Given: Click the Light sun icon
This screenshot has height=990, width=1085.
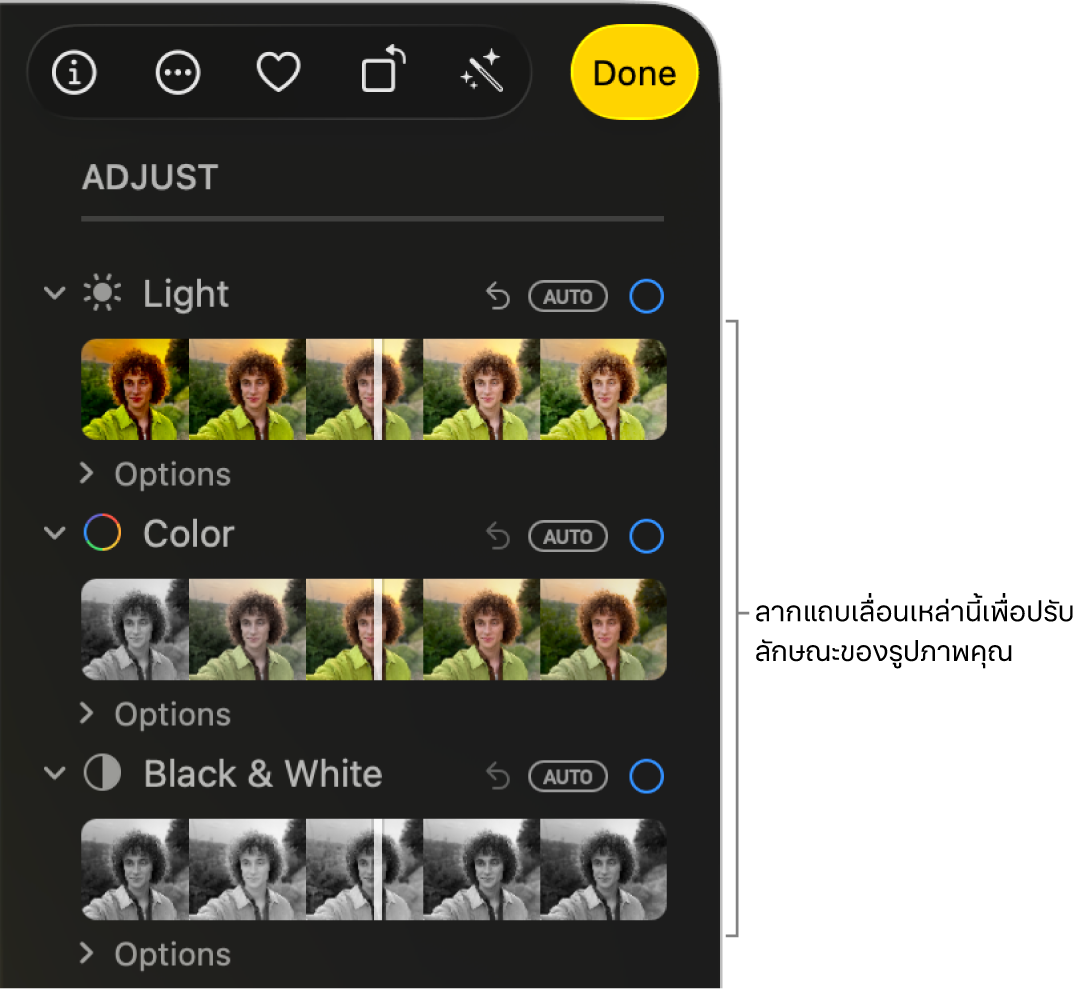Looking at the screenshot, I should tap(102, 293).
